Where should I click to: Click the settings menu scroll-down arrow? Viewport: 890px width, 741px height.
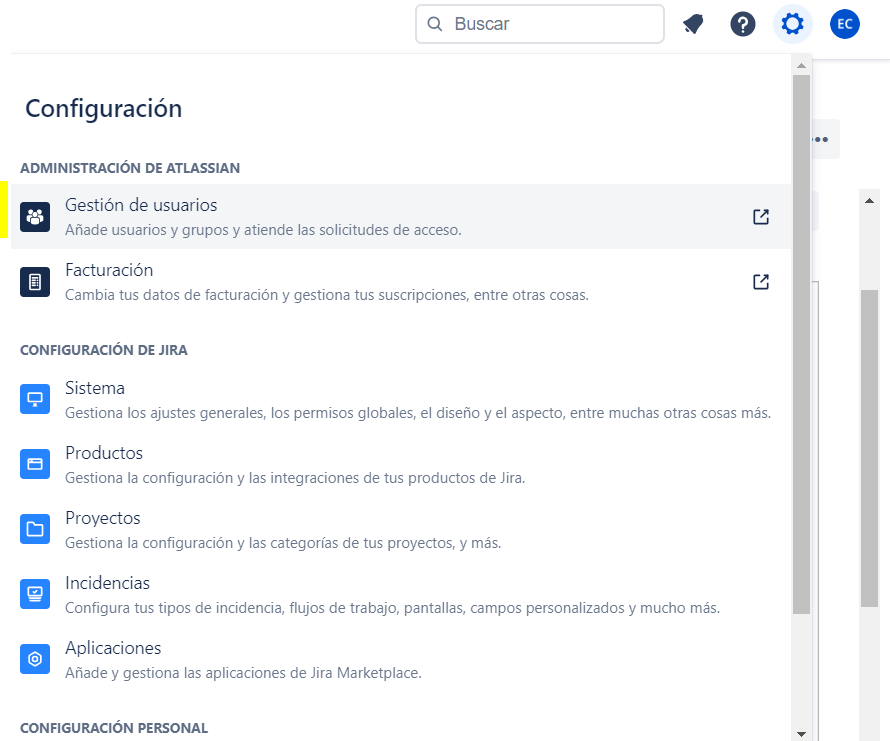point(801,734)
